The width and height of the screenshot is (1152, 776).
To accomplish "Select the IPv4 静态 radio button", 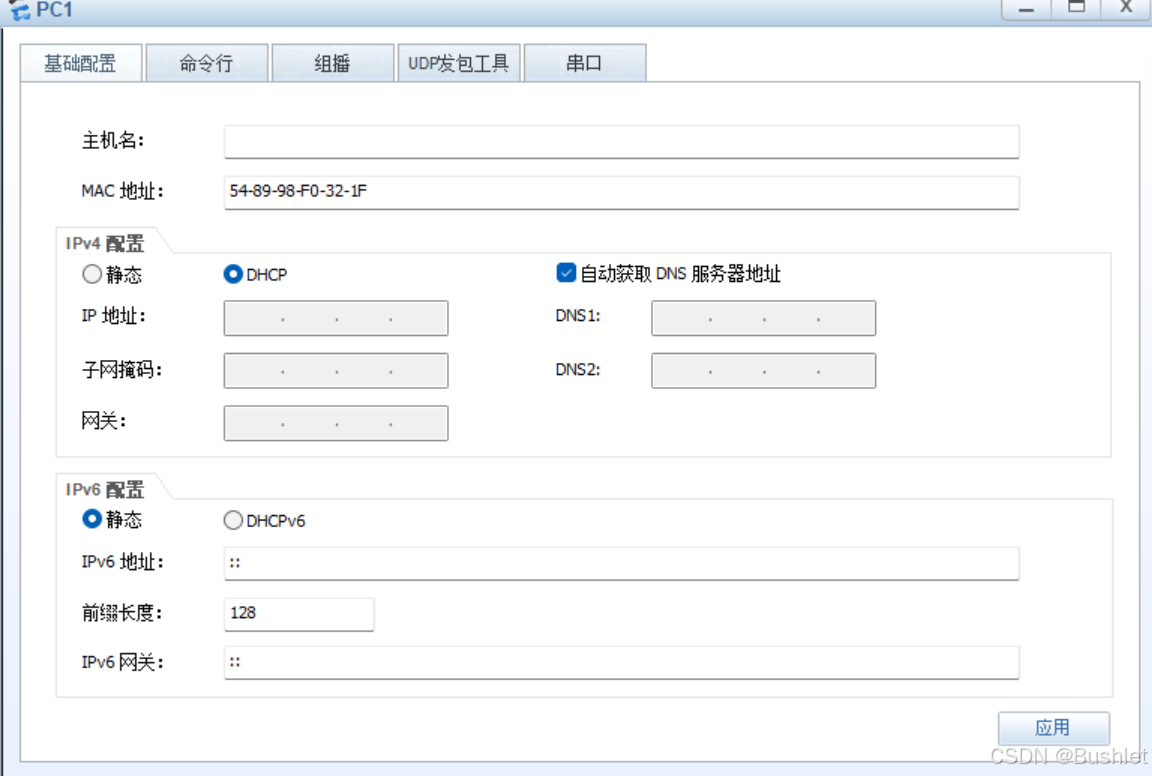I will click(92, 274).
